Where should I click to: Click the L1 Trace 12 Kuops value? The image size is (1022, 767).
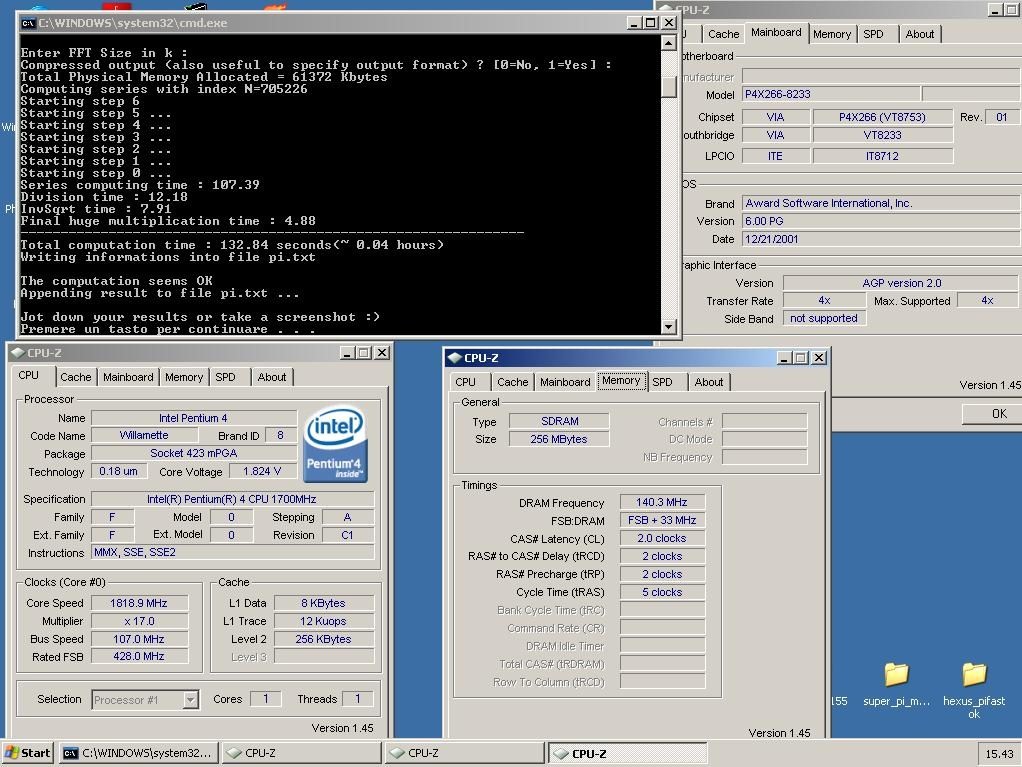(324, 621)
